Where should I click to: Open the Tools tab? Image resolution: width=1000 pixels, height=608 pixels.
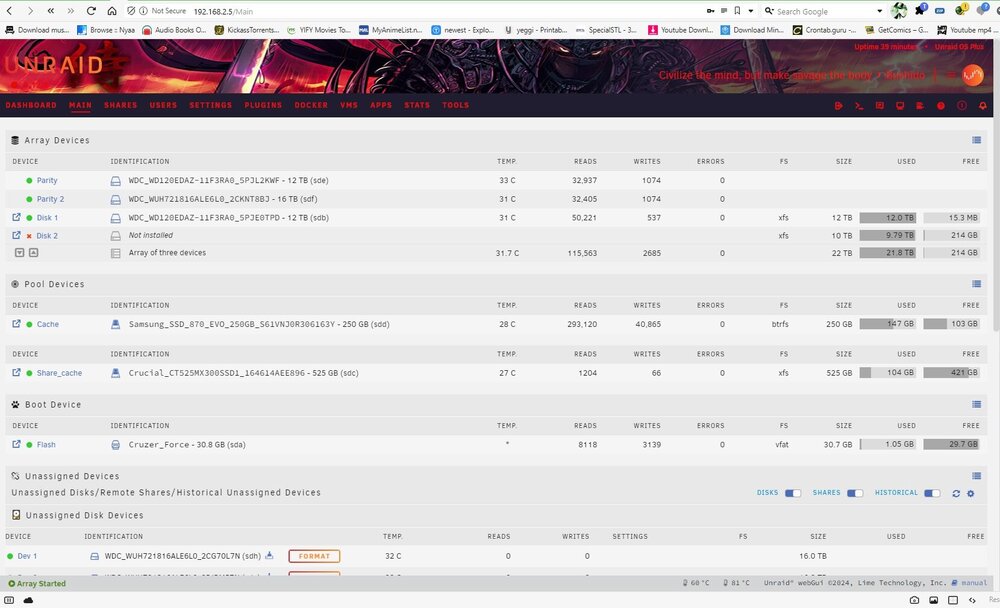coord(455,105)
